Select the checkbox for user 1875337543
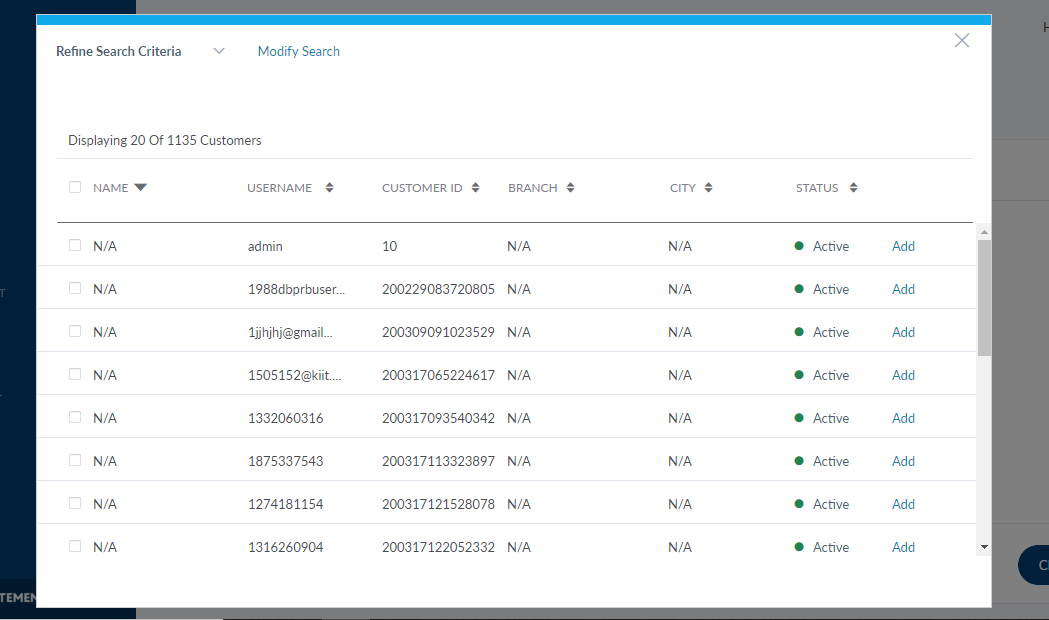The image size is (1049, 620). point(75,460)
